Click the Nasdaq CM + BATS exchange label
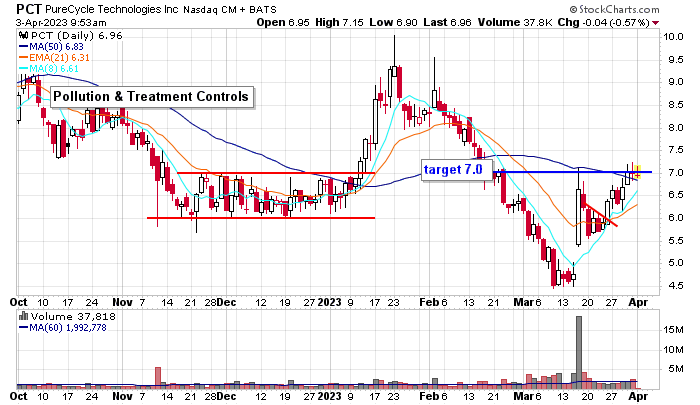700x405 pixels. [x=229, y=9]
